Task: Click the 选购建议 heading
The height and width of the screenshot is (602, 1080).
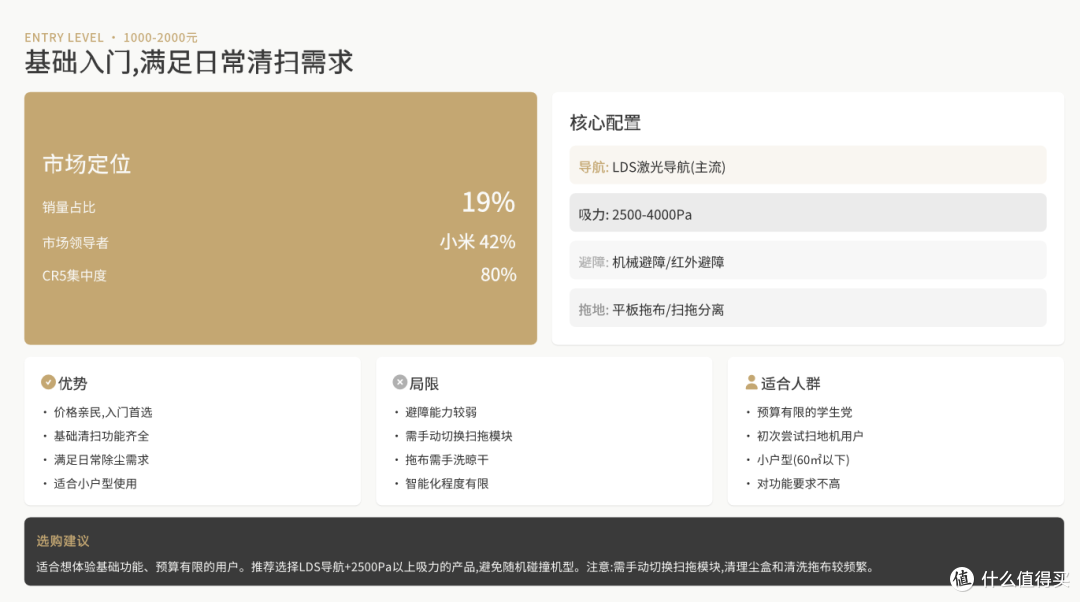Action: (x=63, y=541)
